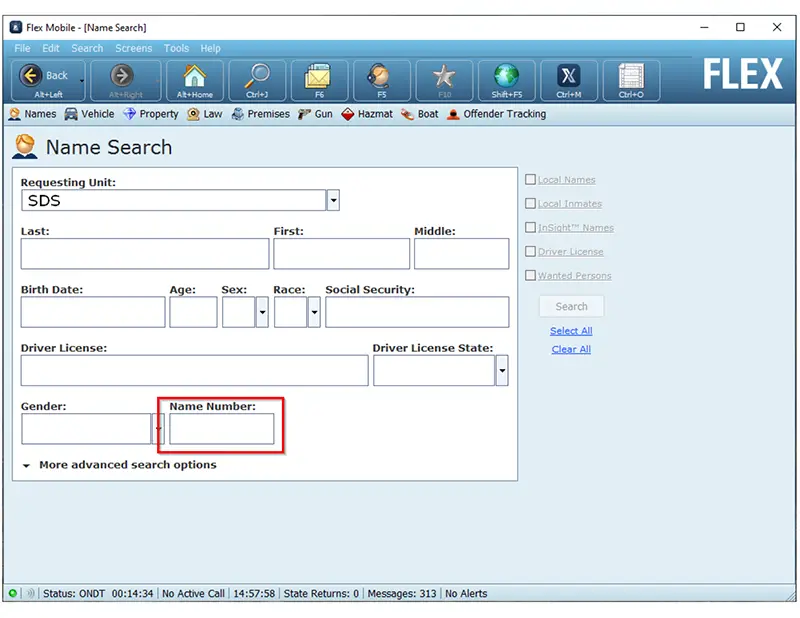
Task: Open the envelope F6 messages icon
Action: [319, 79]
